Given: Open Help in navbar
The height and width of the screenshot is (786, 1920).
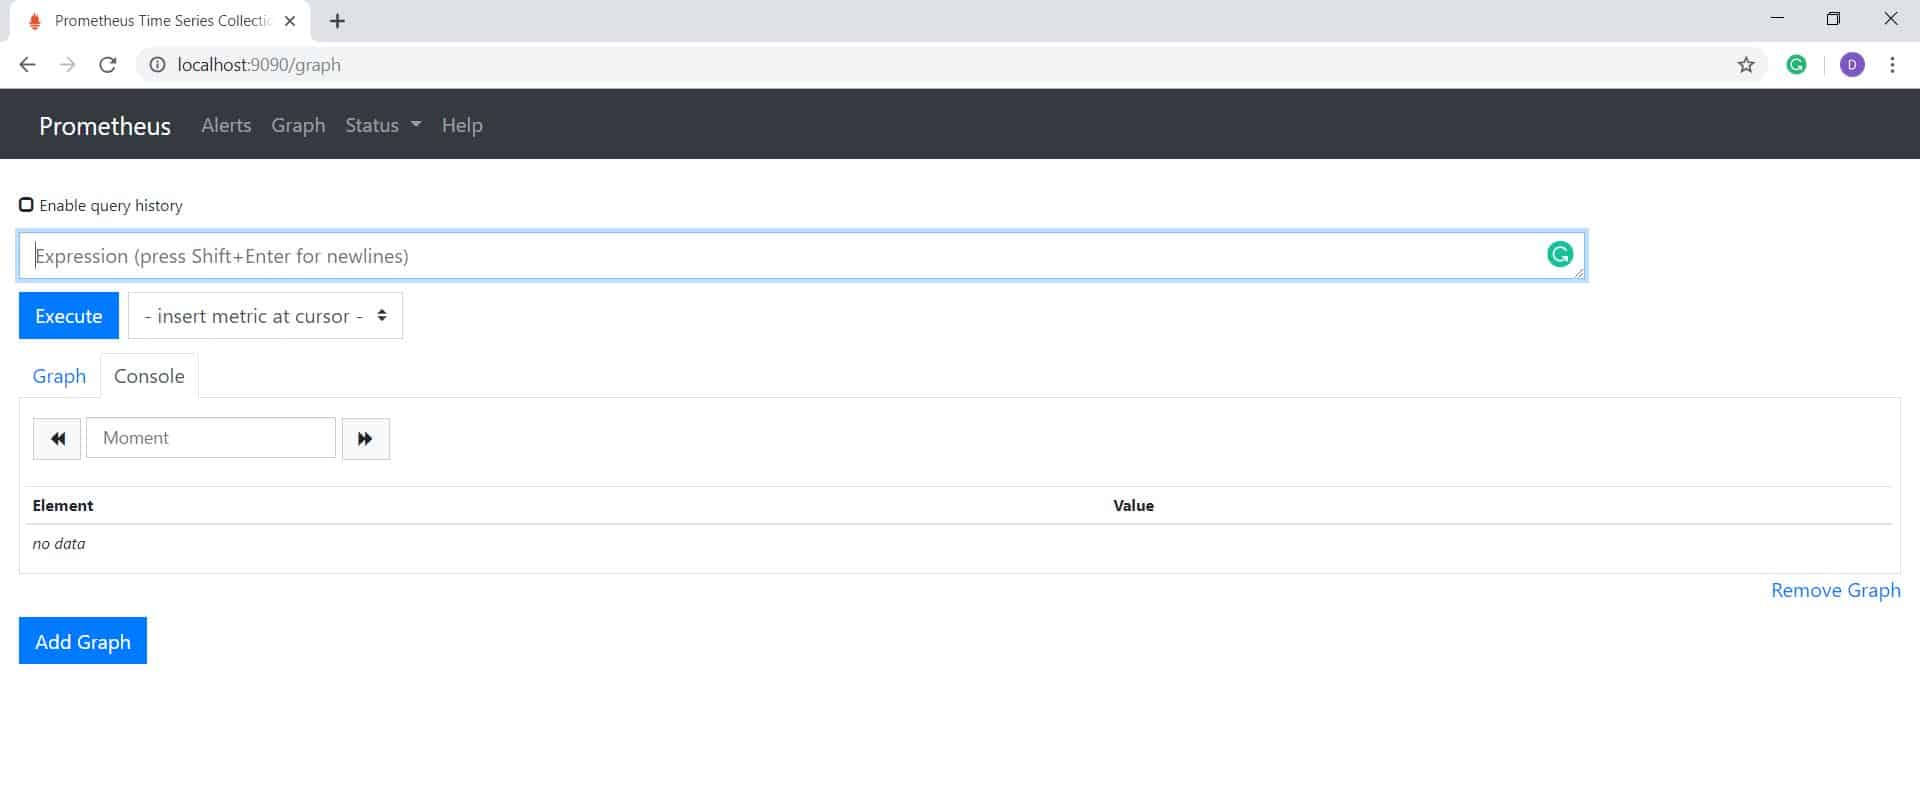Looking at the screenshot, I should [x=462, y=125].
